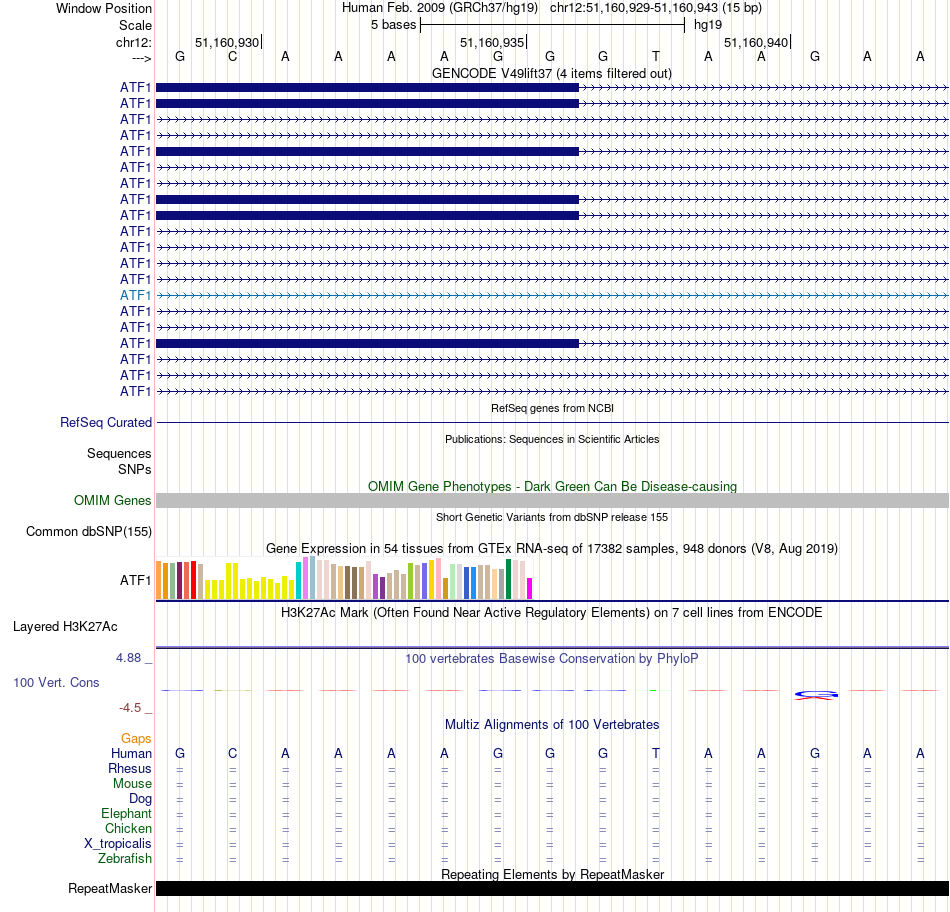This screenshot has height=912, width=950.
Task: Click ATF1 label next to GTEx bar chart
Action: (135, 580)
